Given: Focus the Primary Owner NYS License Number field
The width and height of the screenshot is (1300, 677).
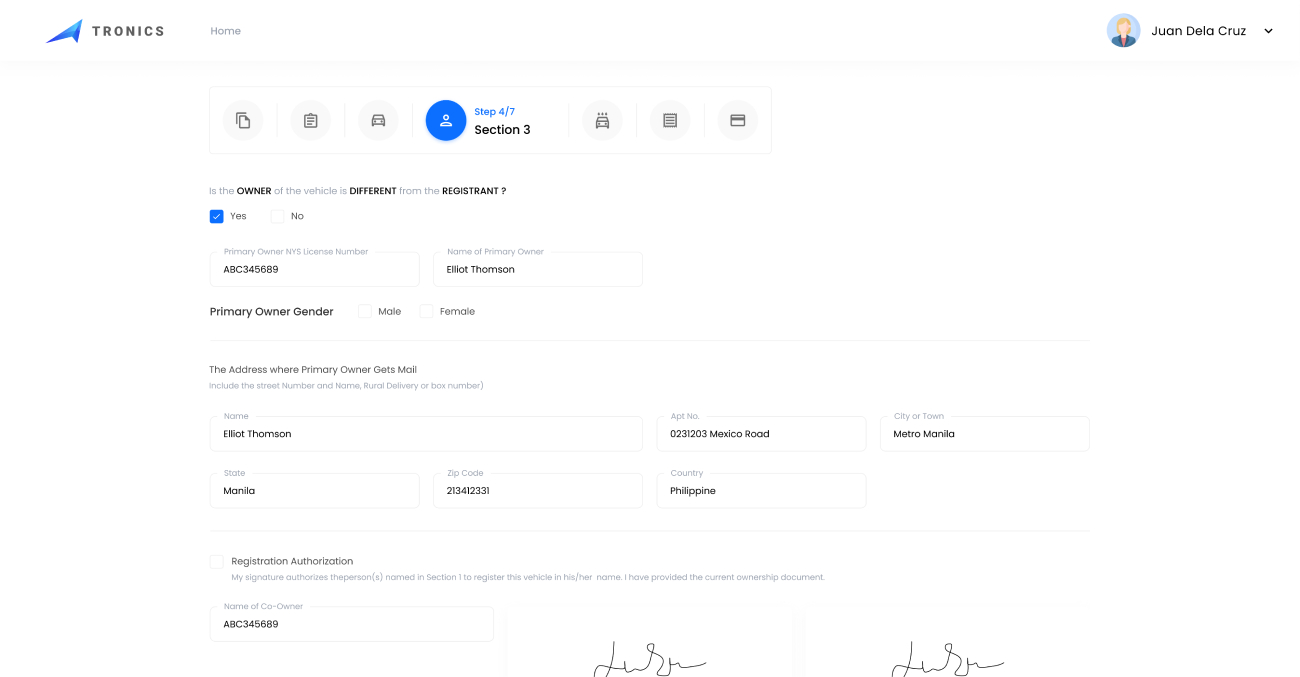Looking at the screenshot, I should (314, 270).
